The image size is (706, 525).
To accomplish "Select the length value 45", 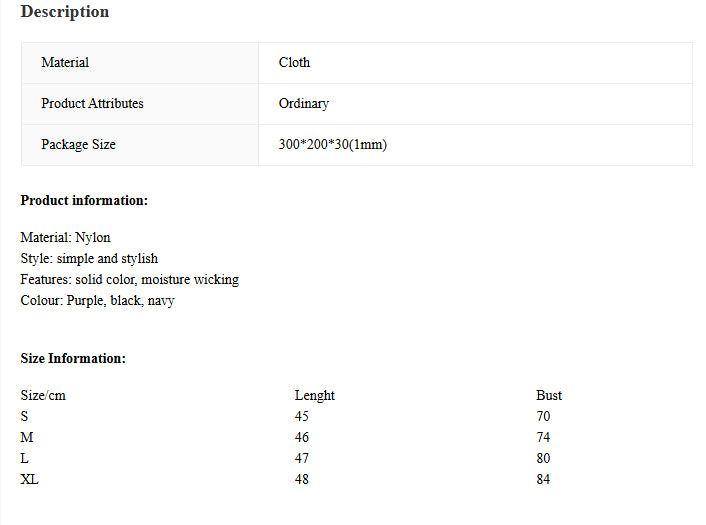I will pos(302,416).
